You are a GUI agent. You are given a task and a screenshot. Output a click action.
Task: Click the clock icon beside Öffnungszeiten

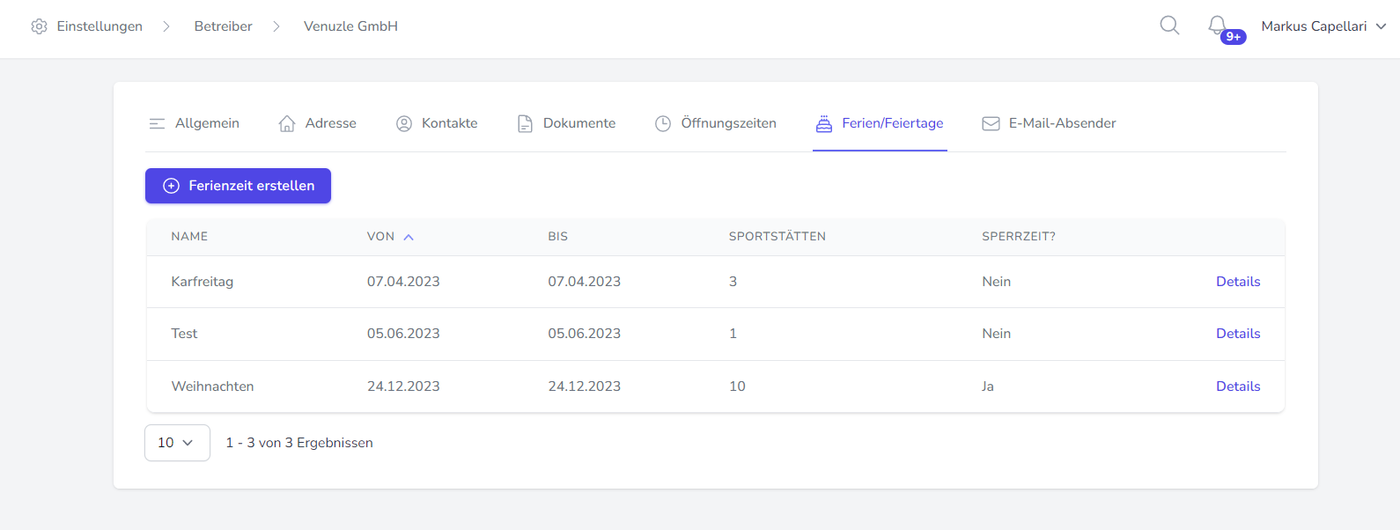[x=663, y=124]
